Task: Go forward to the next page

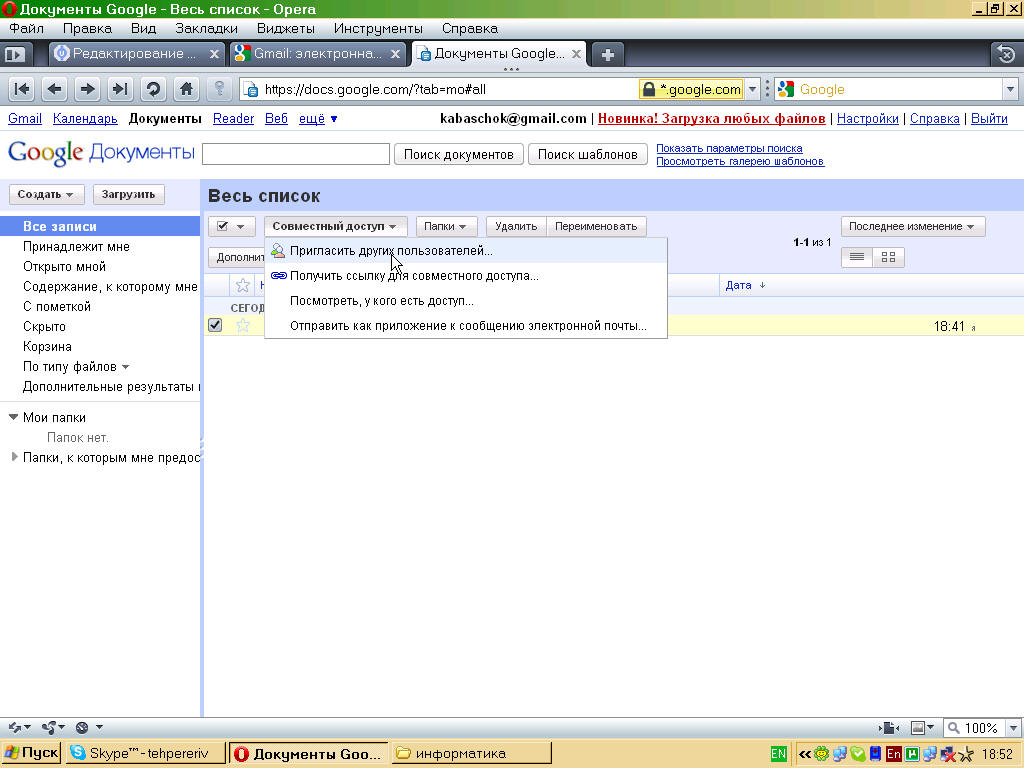Action: pos(88,89)
